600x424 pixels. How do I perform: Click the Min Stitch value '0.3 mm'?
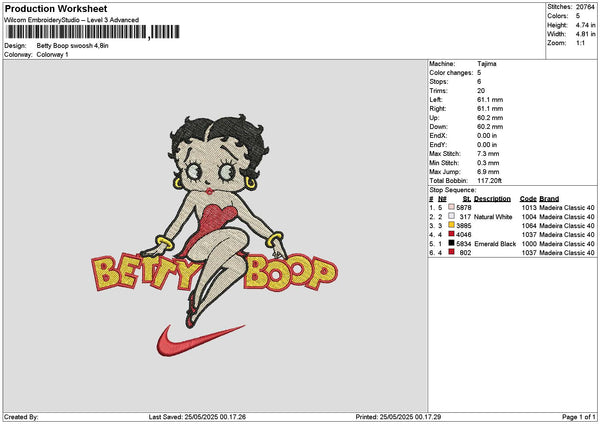pos(488,163)
